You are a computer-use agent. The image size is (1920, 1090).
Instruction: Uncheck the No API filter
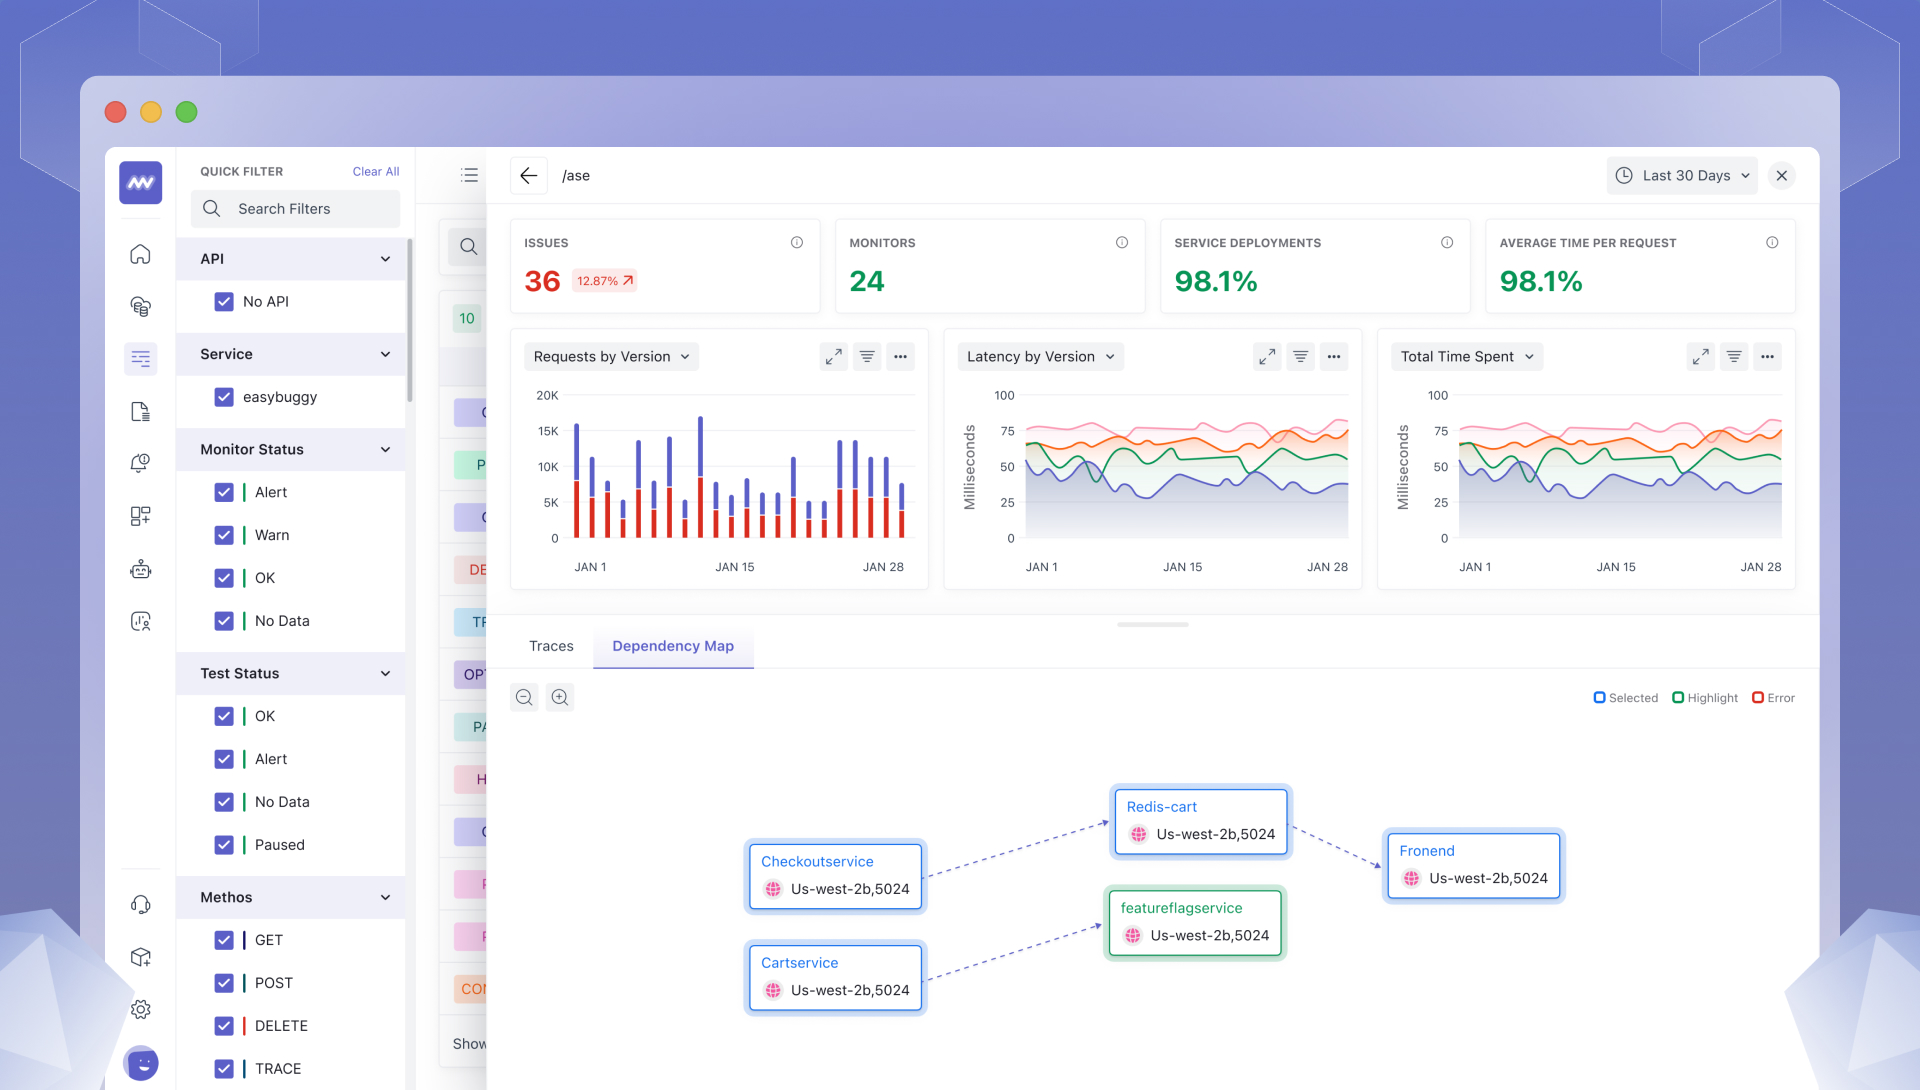coord(224,301)
